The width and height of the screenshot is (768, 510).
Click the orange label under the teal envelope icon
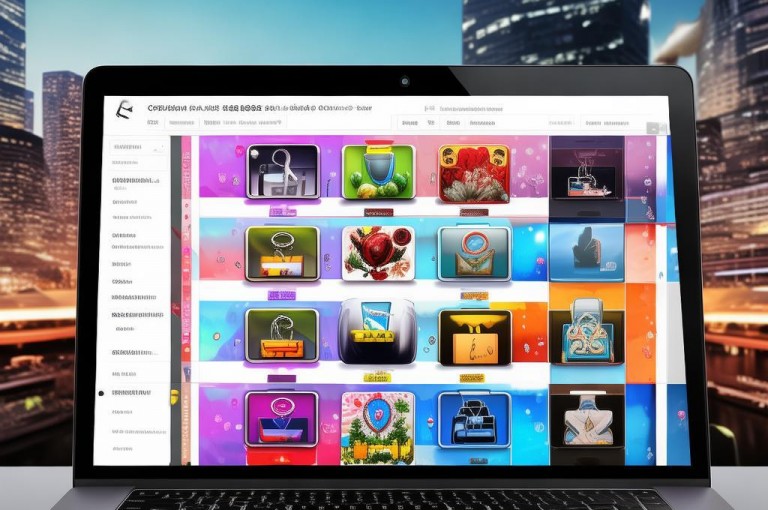[x=474, y=296]
